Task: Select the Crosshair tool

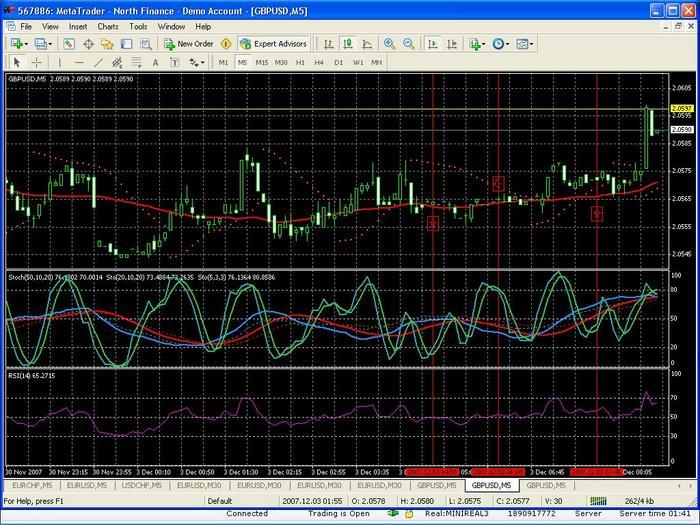Action: 37,62
